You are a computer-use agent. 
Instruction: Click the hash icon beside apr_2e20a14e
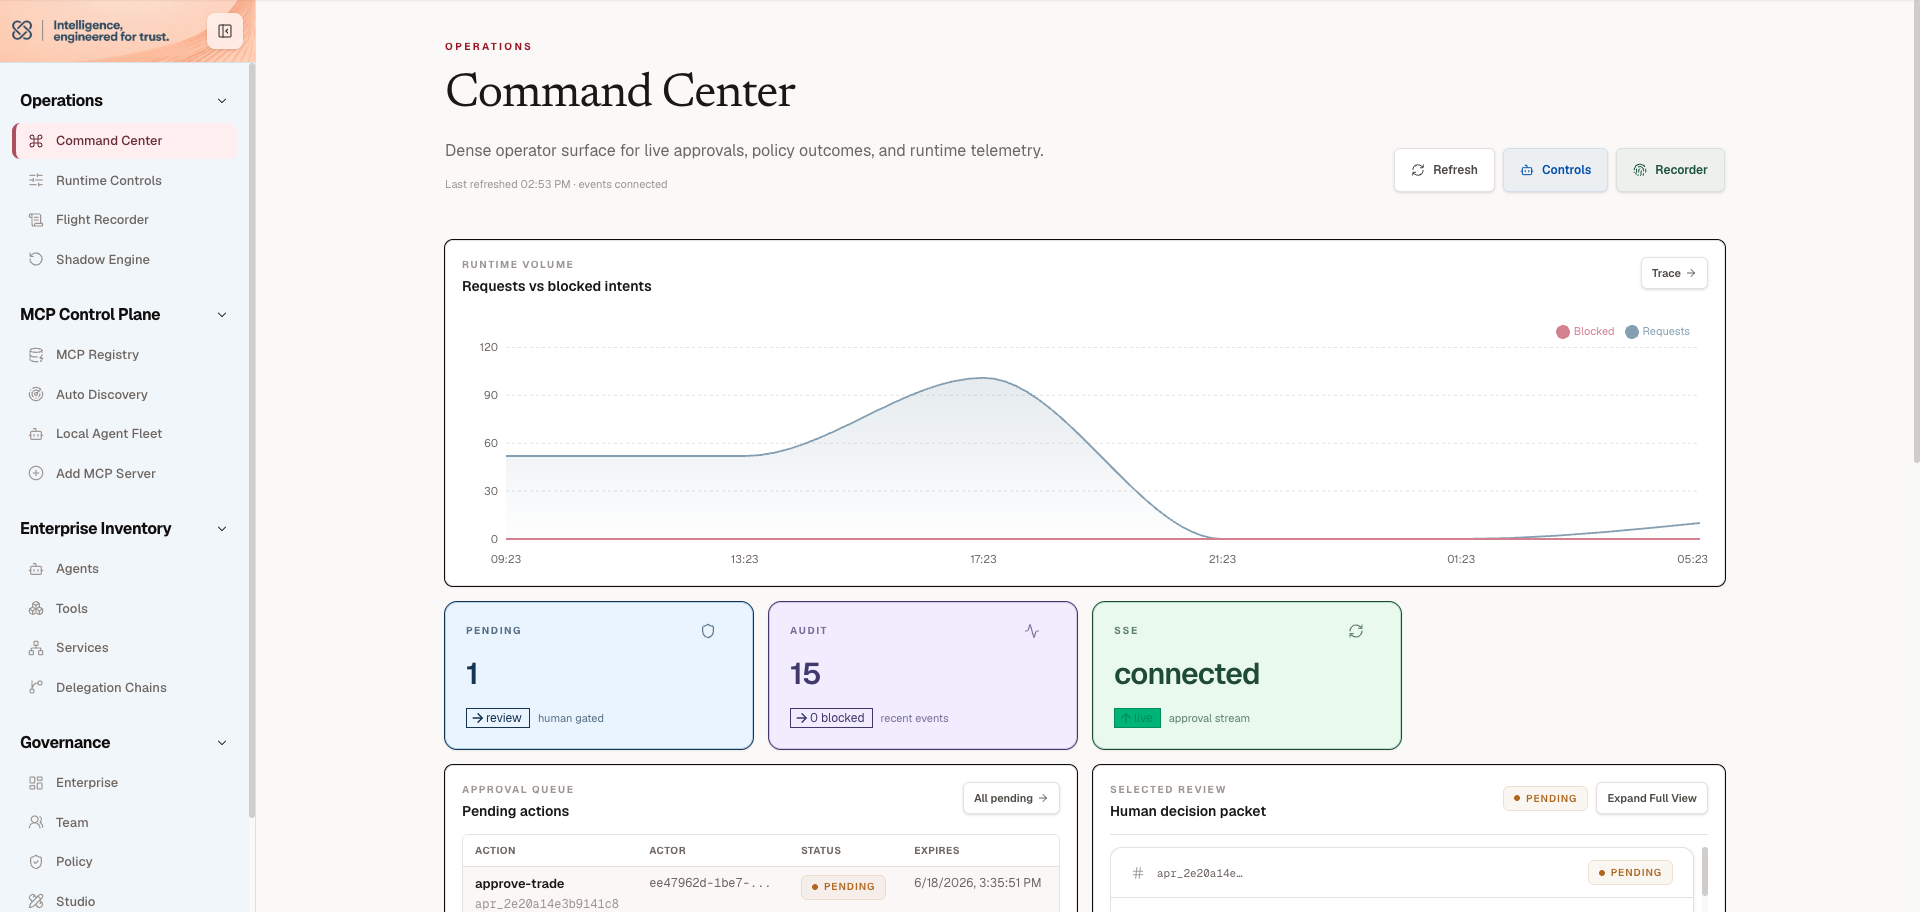(1138, 873)
